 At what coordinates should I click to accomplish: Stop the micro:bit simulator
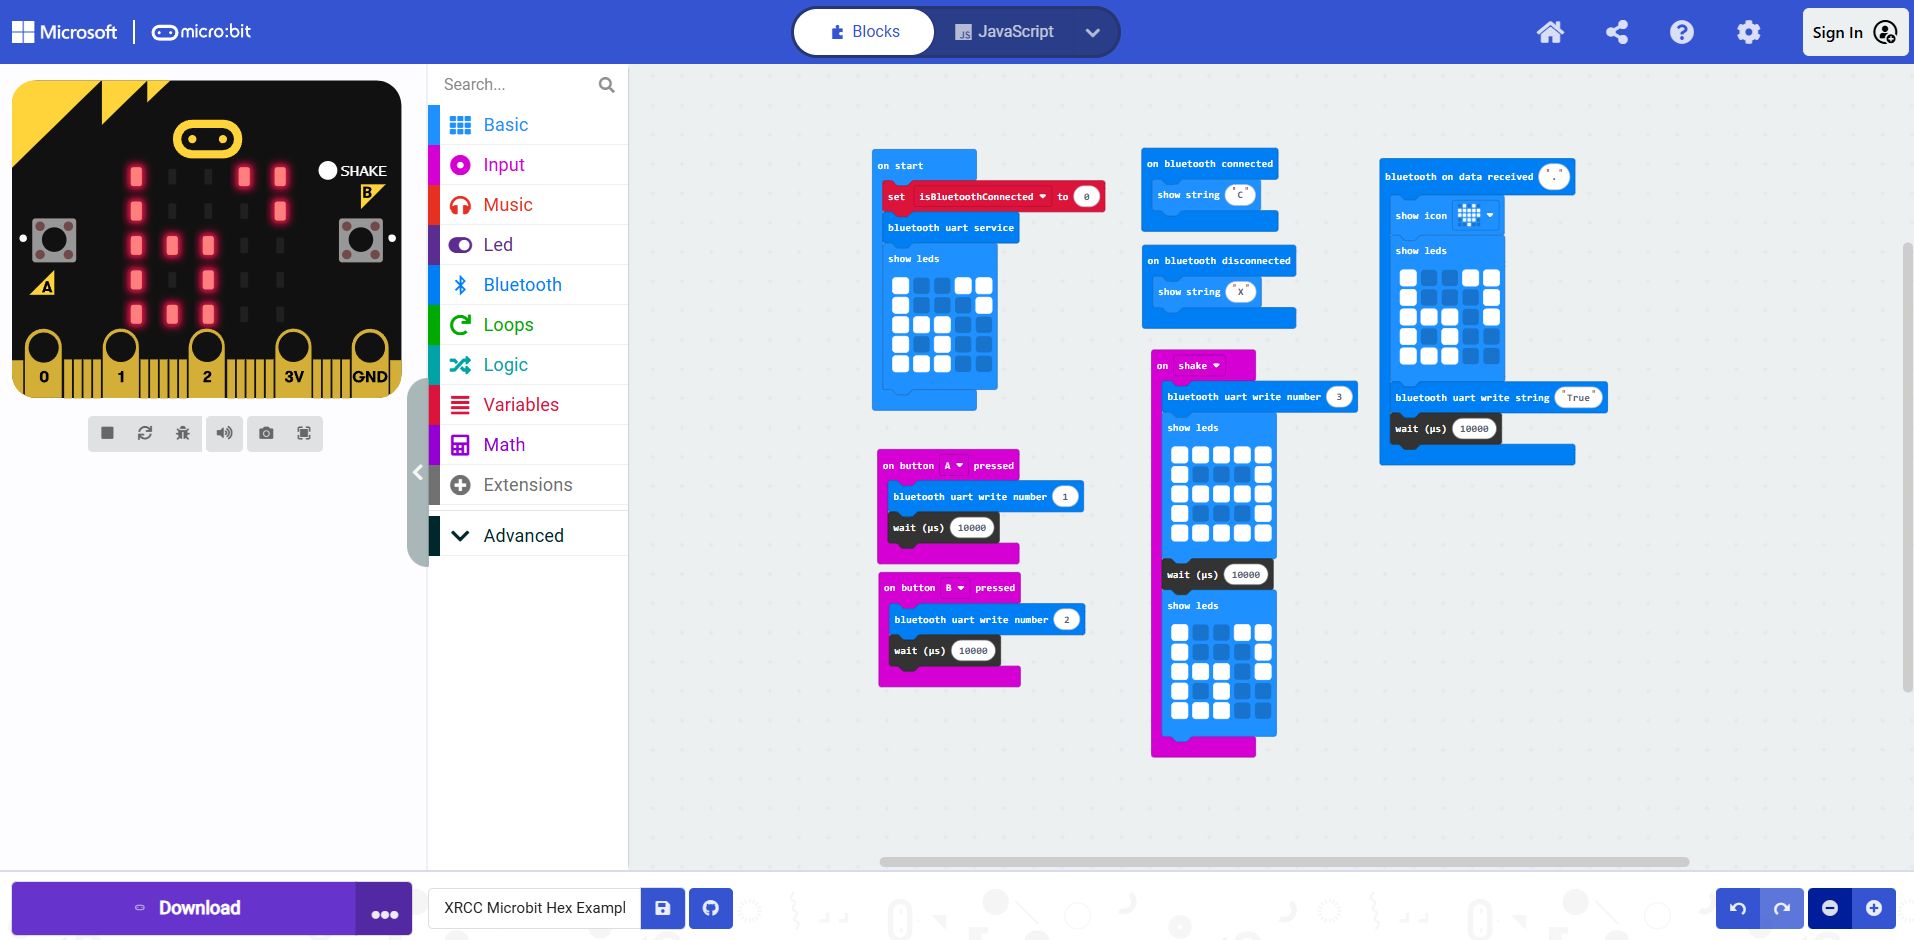pyautogui.click(x=107, y=433)
